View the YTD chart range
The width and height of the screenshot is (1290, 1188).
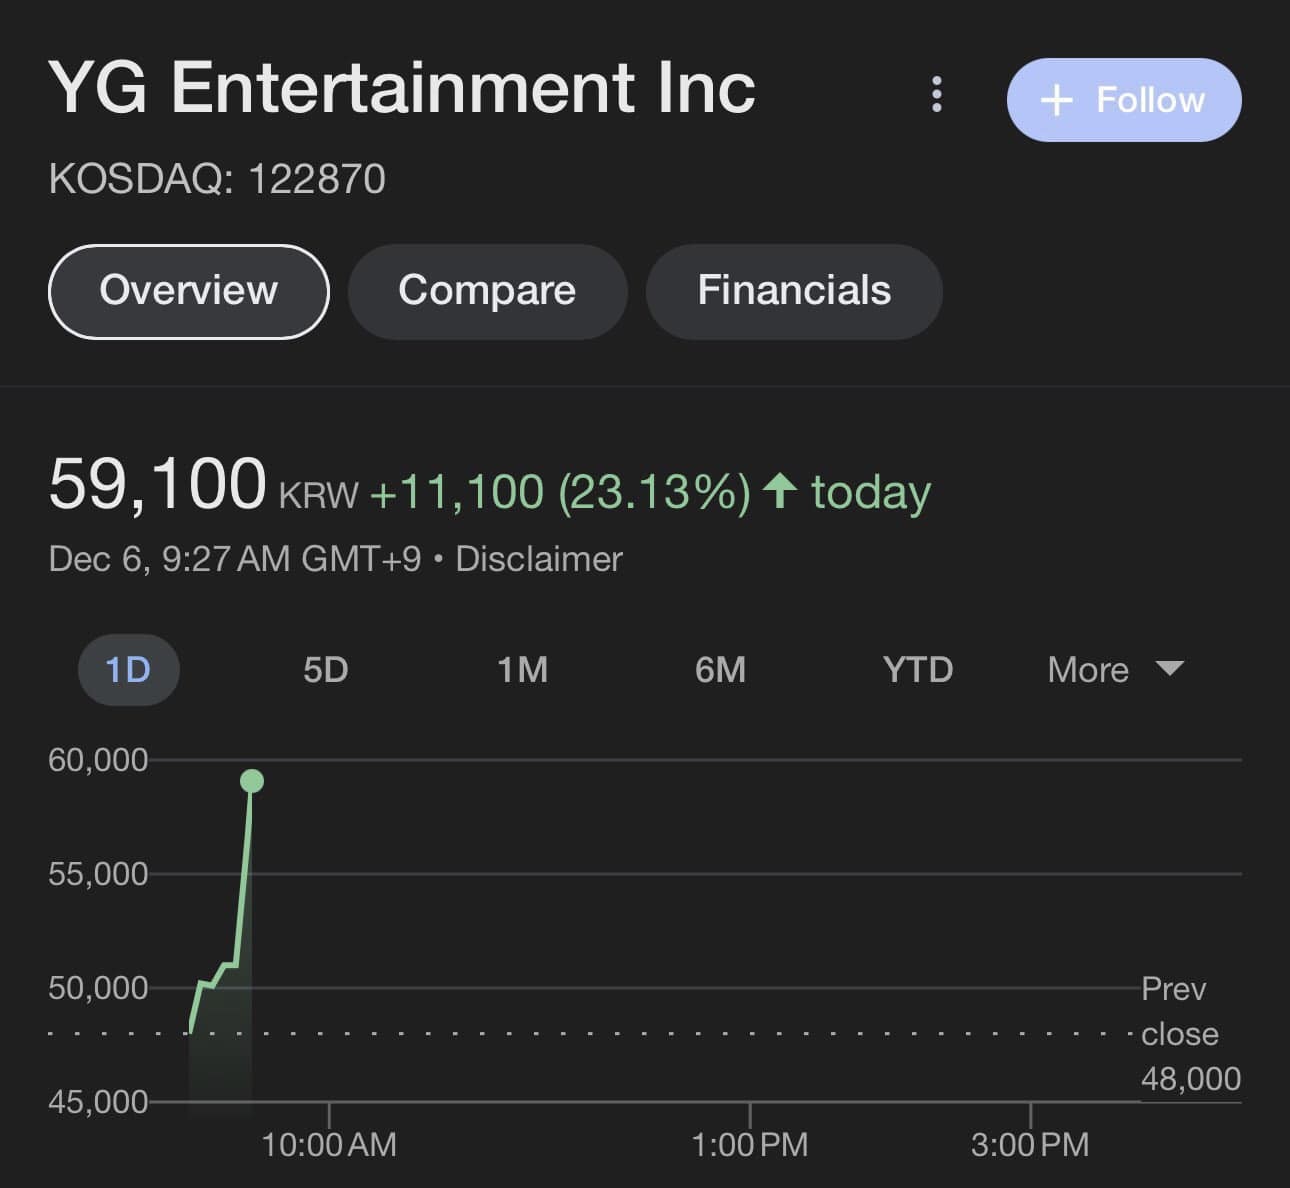click(x=917, y=669)
